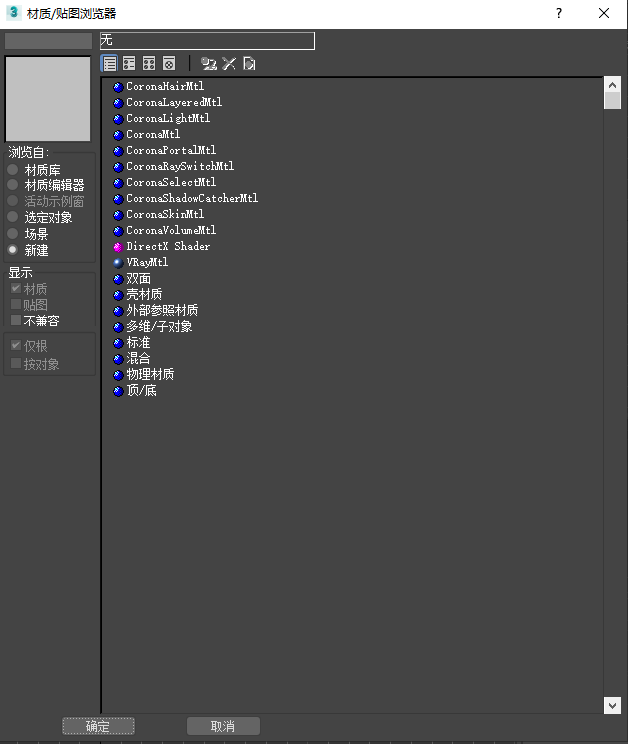The width and height of the screenshot is (628, 744).
Task: Select the 壳材质 material
Action: tap(144, 295)
